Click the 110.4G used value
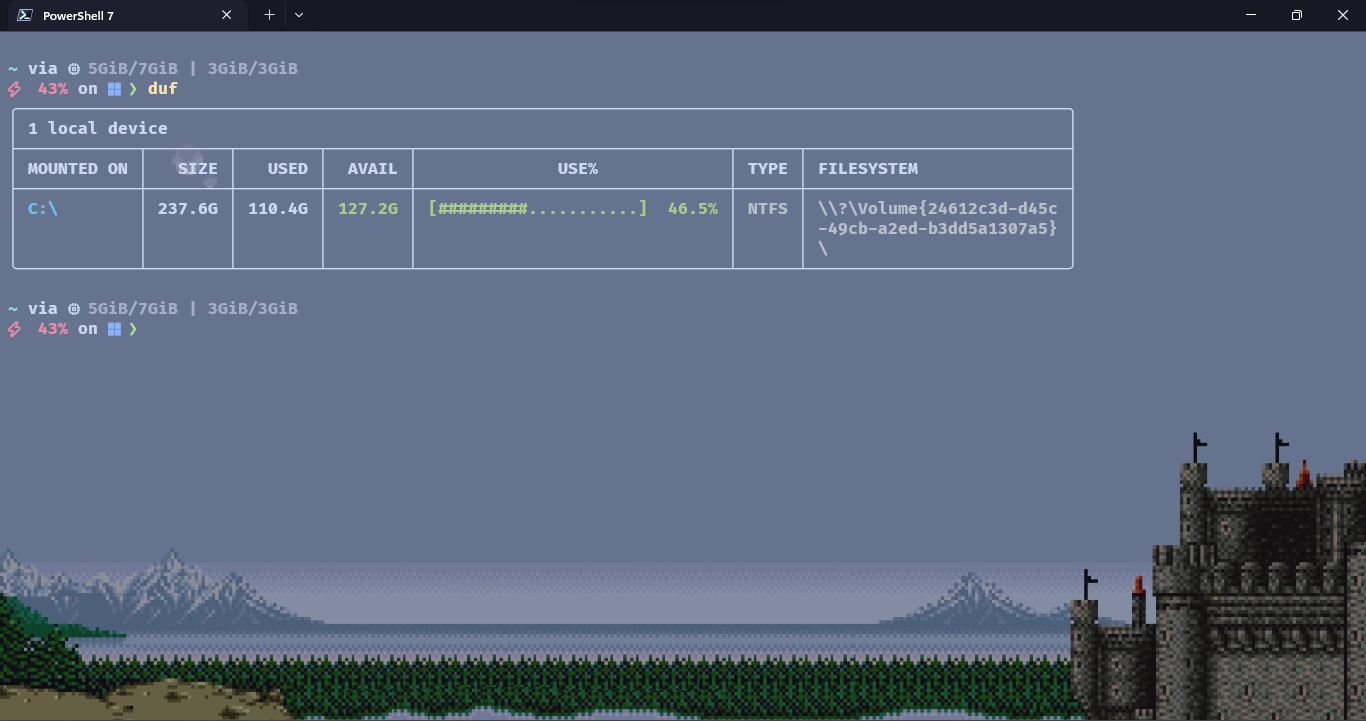 coord(277,208)
